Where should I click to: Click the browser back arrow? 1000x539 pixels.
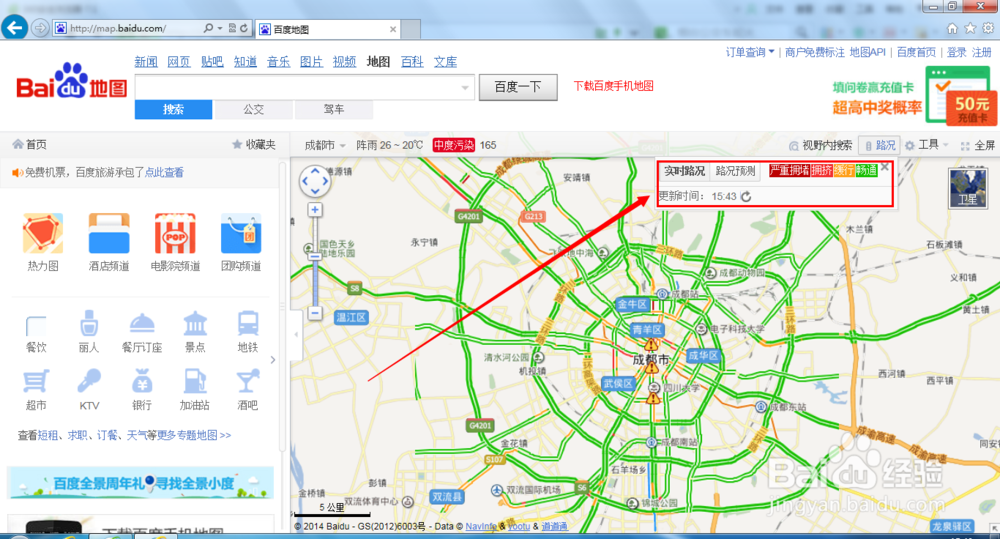coord(15,27)
